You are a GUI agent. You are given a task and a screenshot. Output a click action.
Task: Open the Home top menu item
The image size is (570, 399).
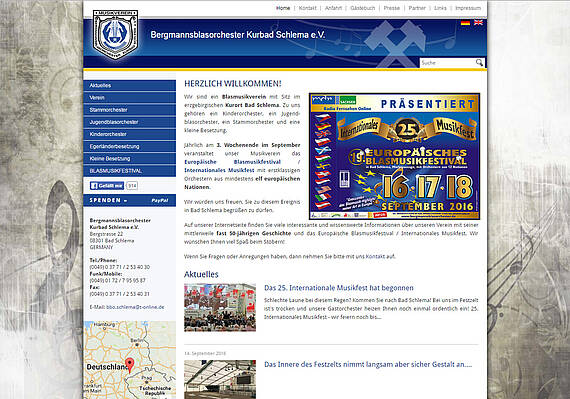click(283, 8)
